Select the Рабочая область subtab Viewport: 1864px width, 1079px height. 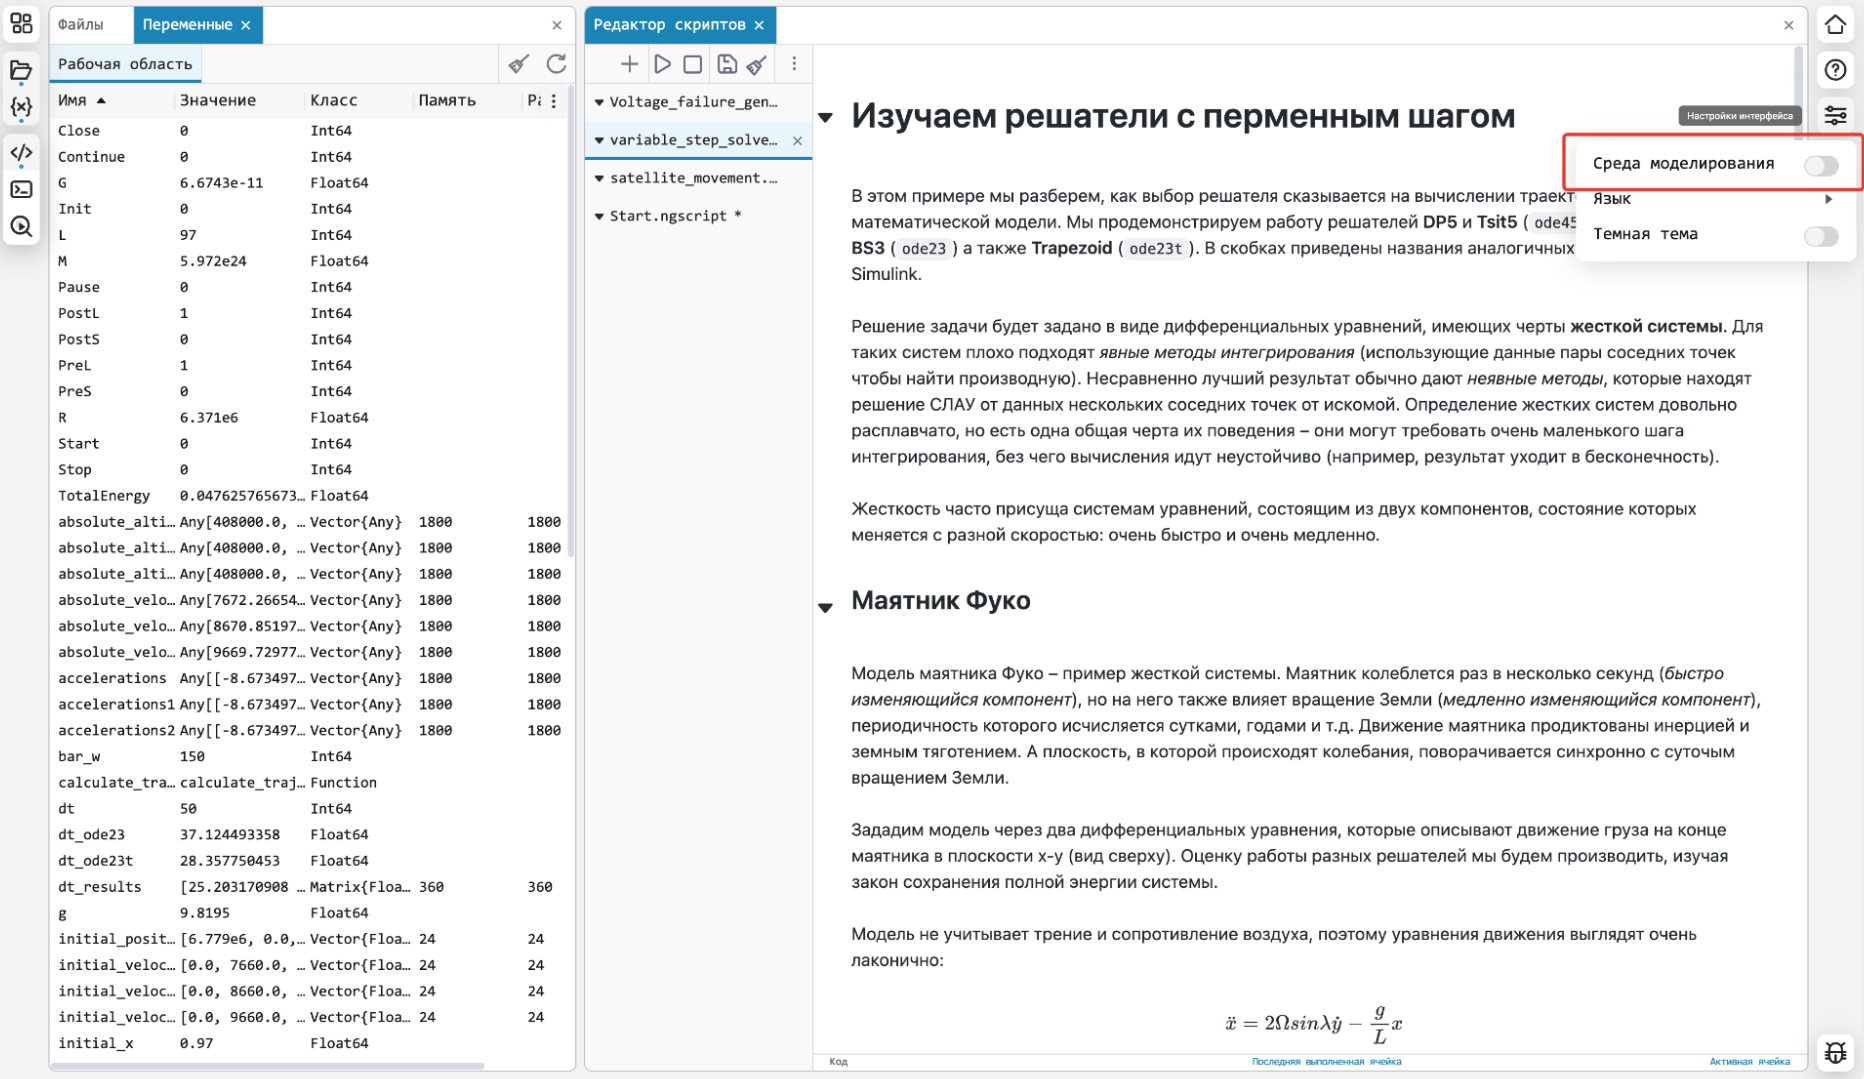pos(125,64)
